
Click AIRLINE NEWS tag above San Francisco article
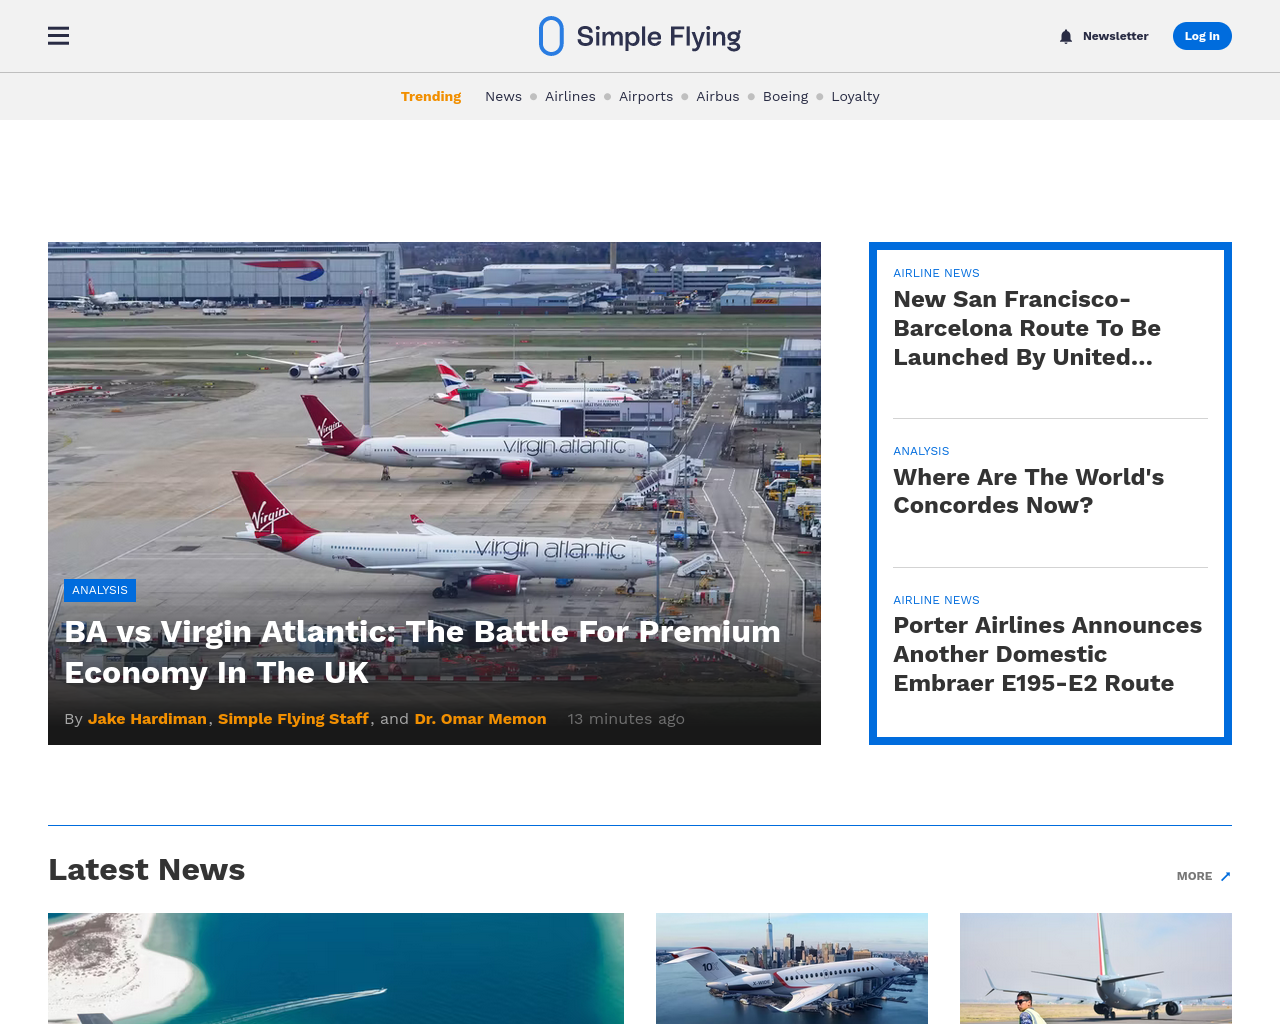tap(936, 273)
